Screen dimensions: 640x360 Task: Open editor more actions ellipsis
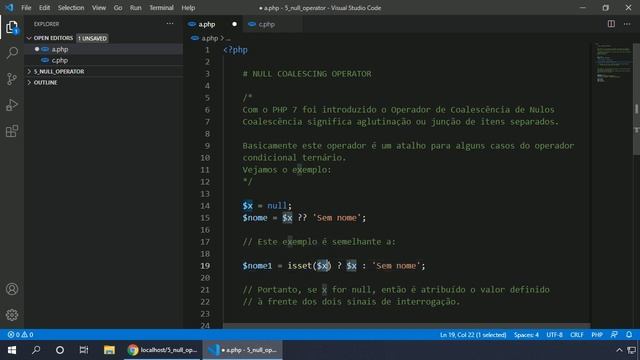click(627, 24)
